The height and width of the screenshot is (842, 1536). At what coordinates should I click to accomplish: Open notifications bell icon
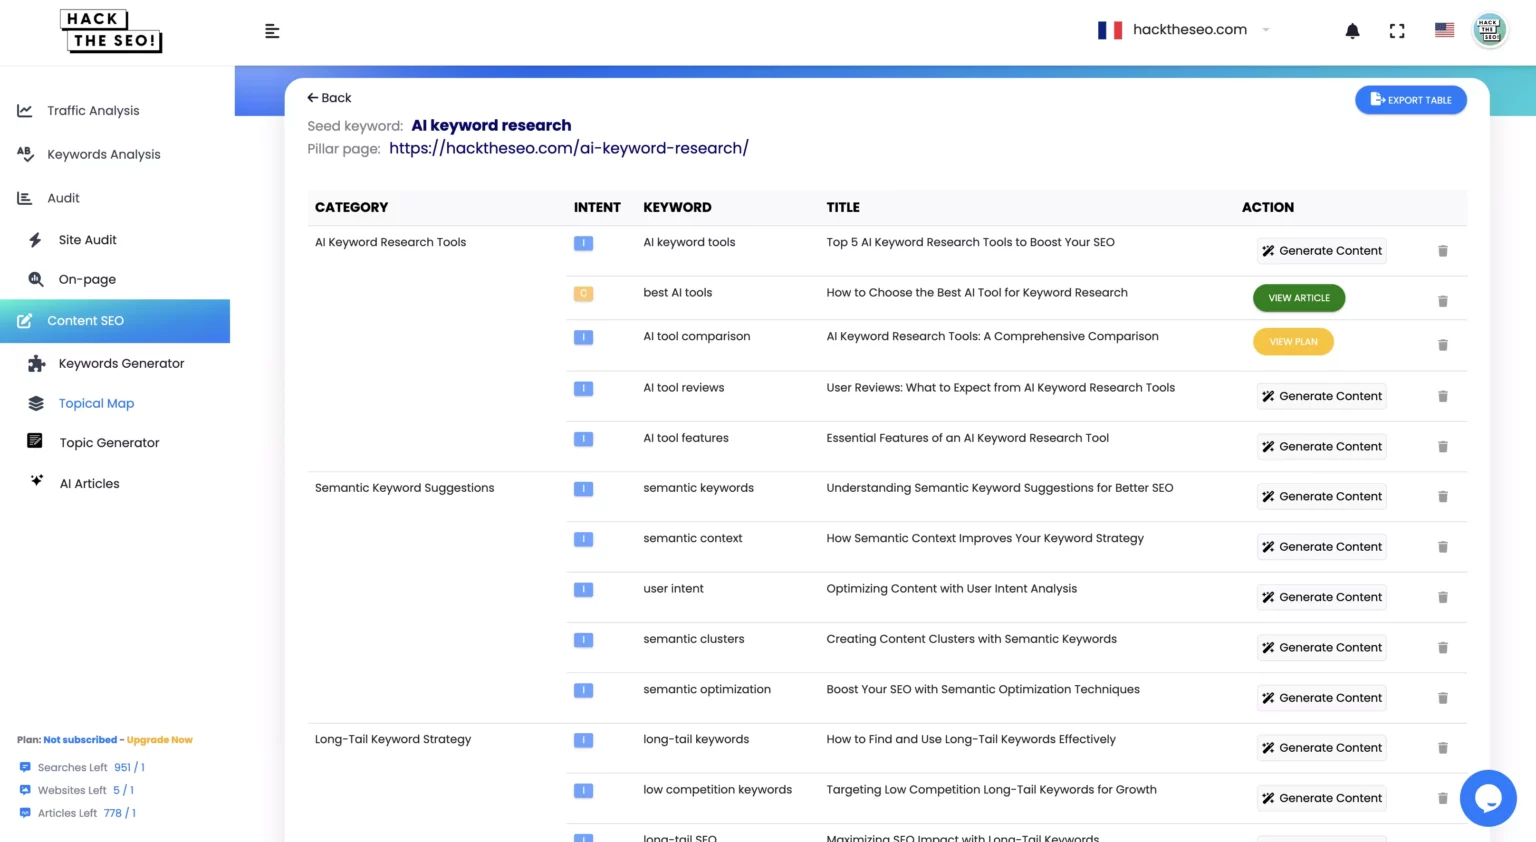click(x=1352, y=31)
